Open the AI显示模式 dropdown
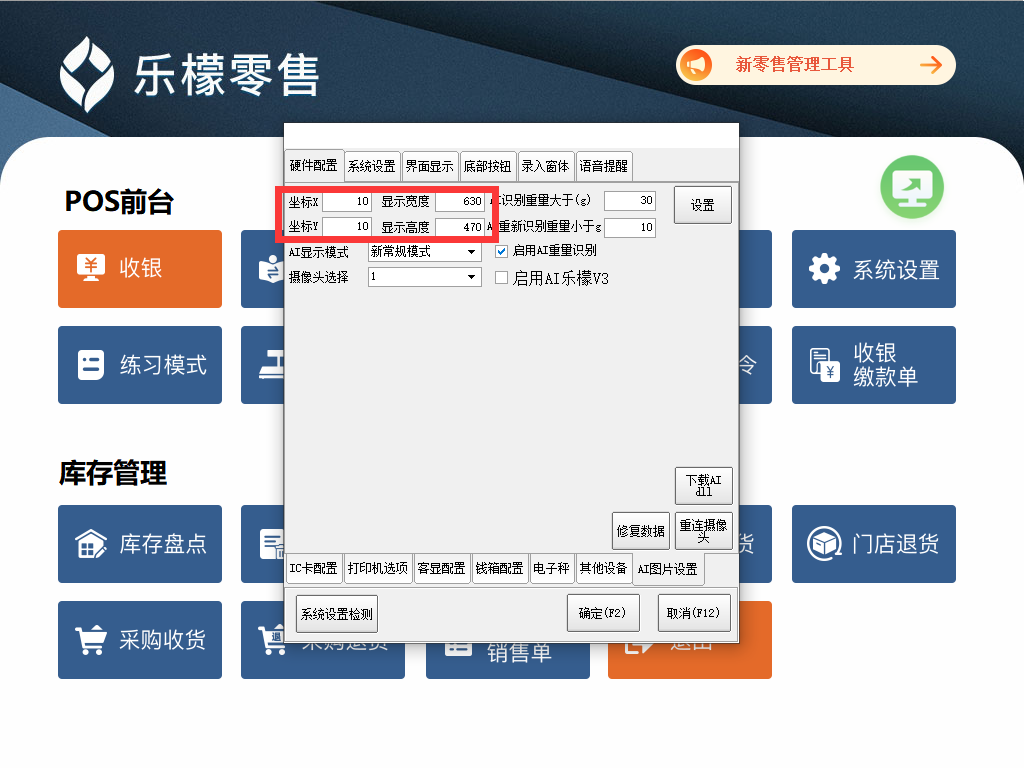1024x768 pixels. coord(472,252)
